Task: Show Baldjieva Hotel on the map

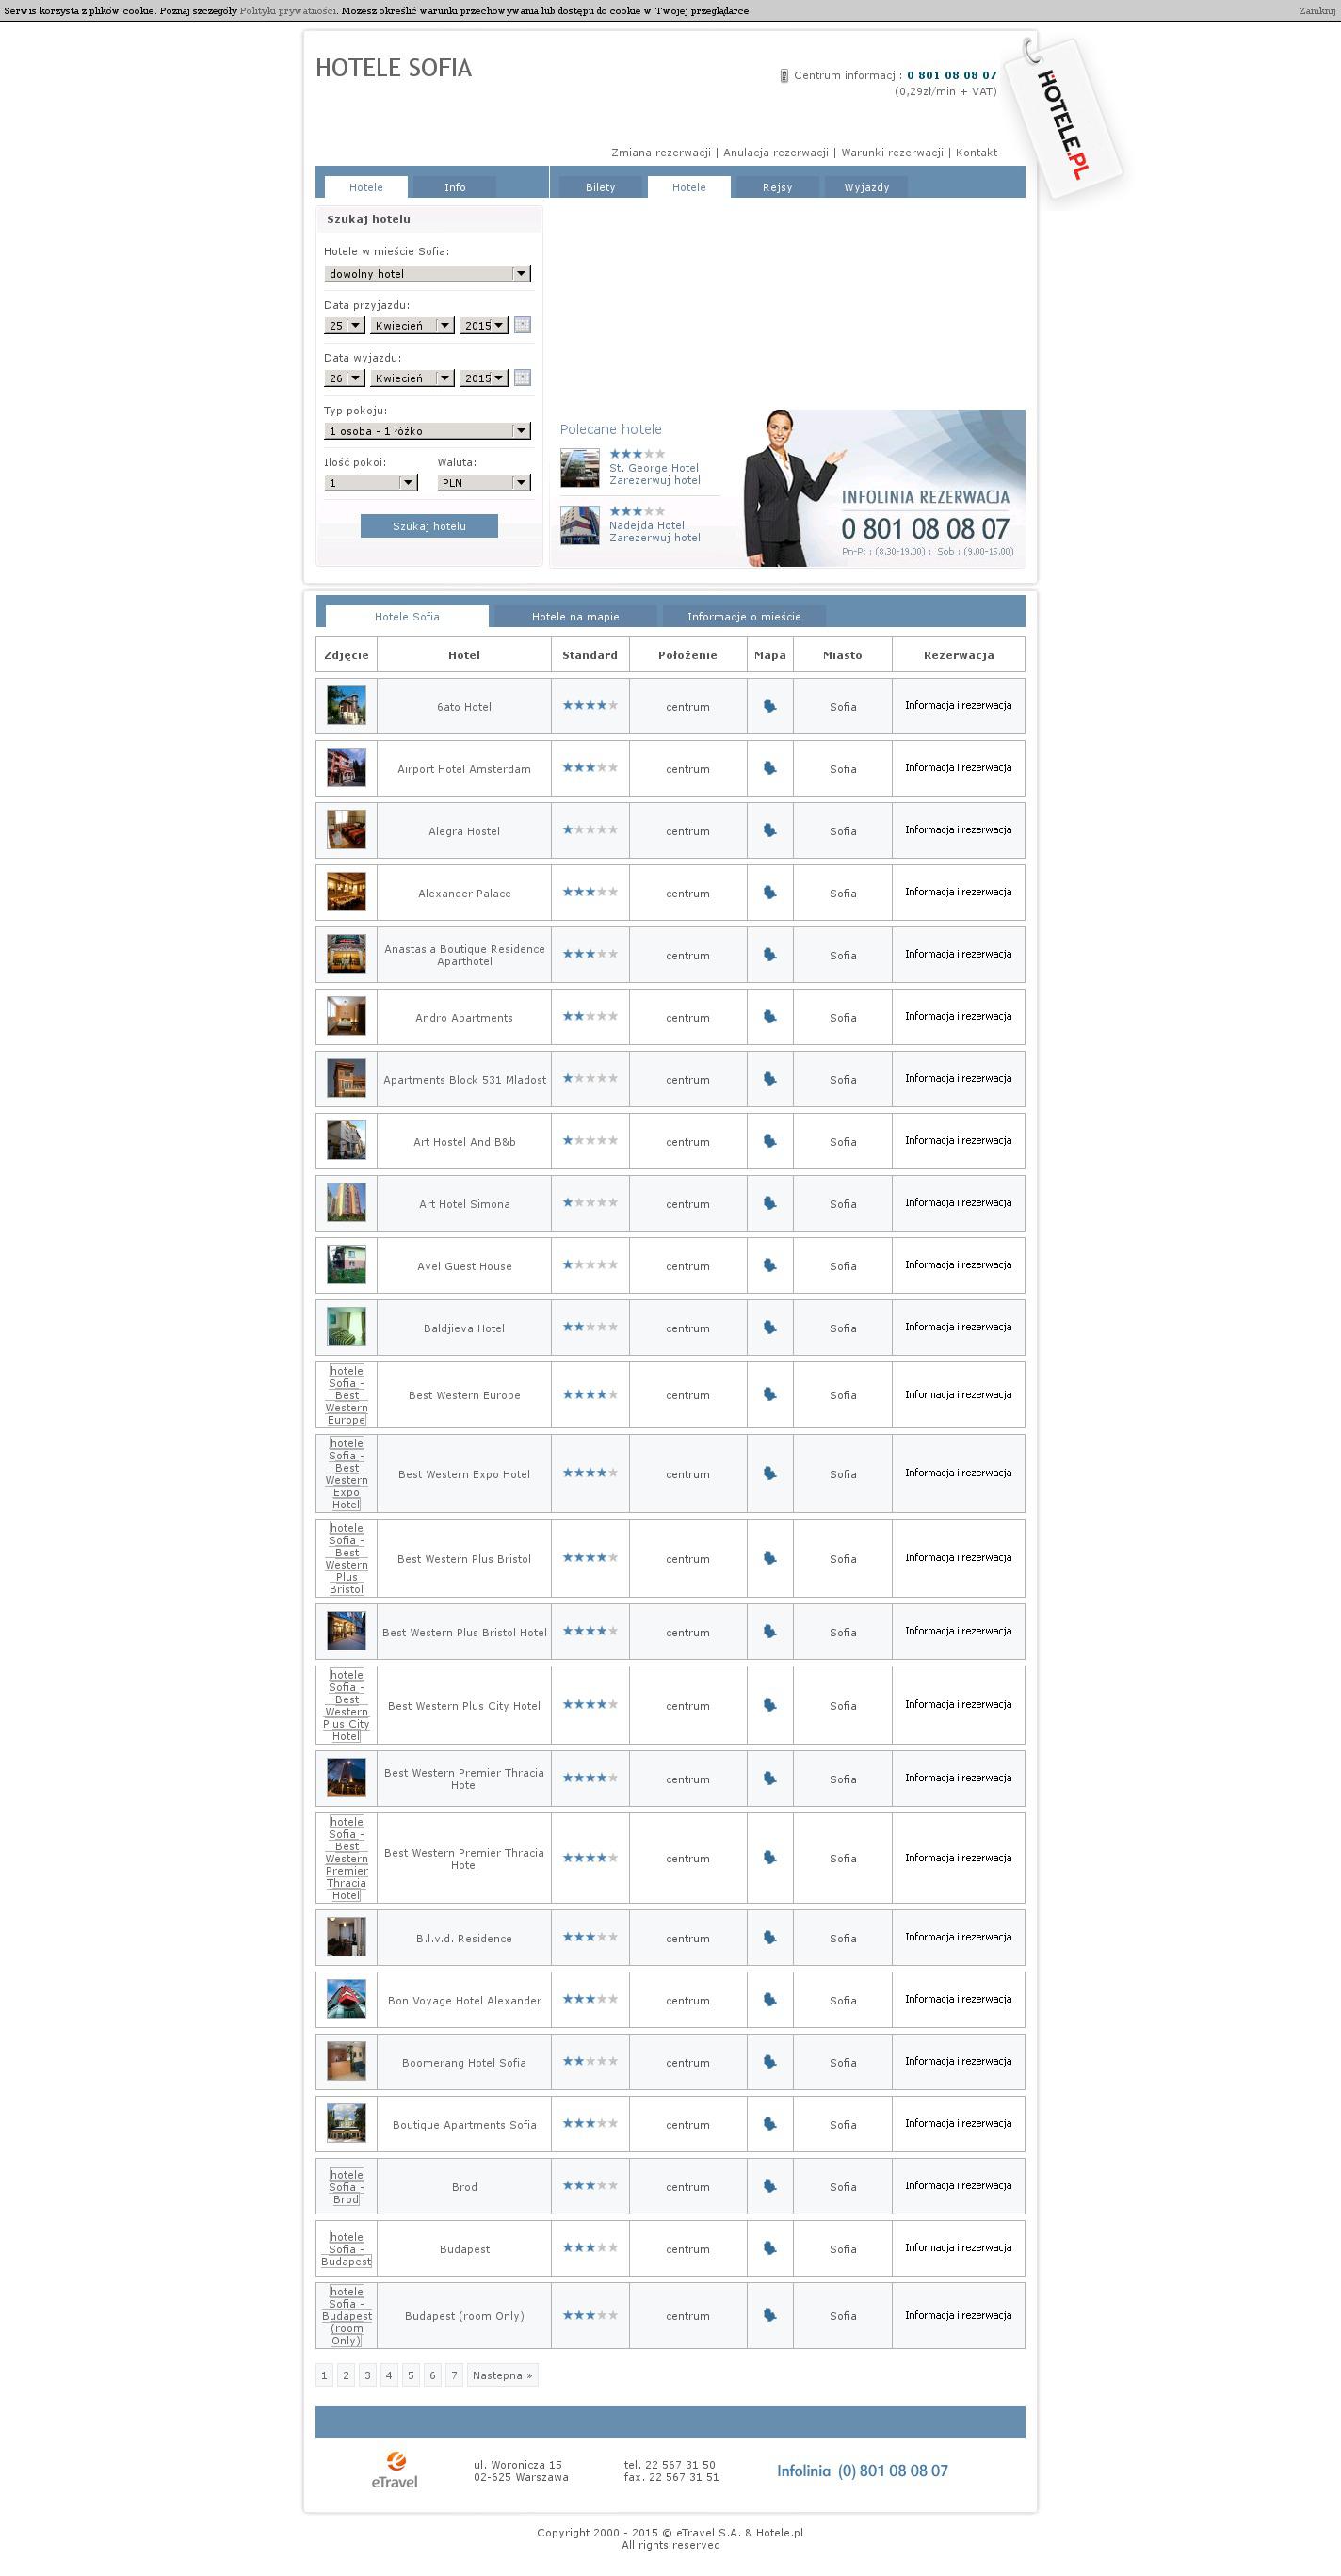Action: pos(769,1327)
